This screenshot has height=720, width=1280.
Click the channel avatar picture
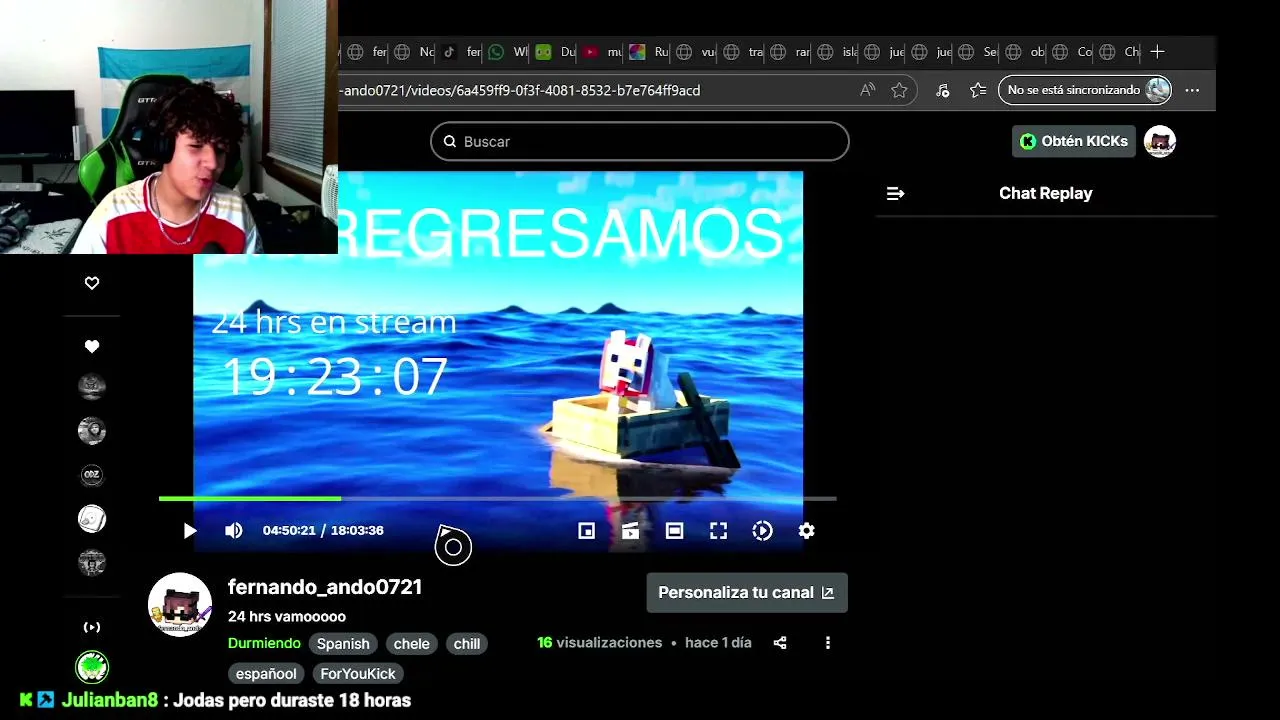pyautogui.click(x=180, y=605)
